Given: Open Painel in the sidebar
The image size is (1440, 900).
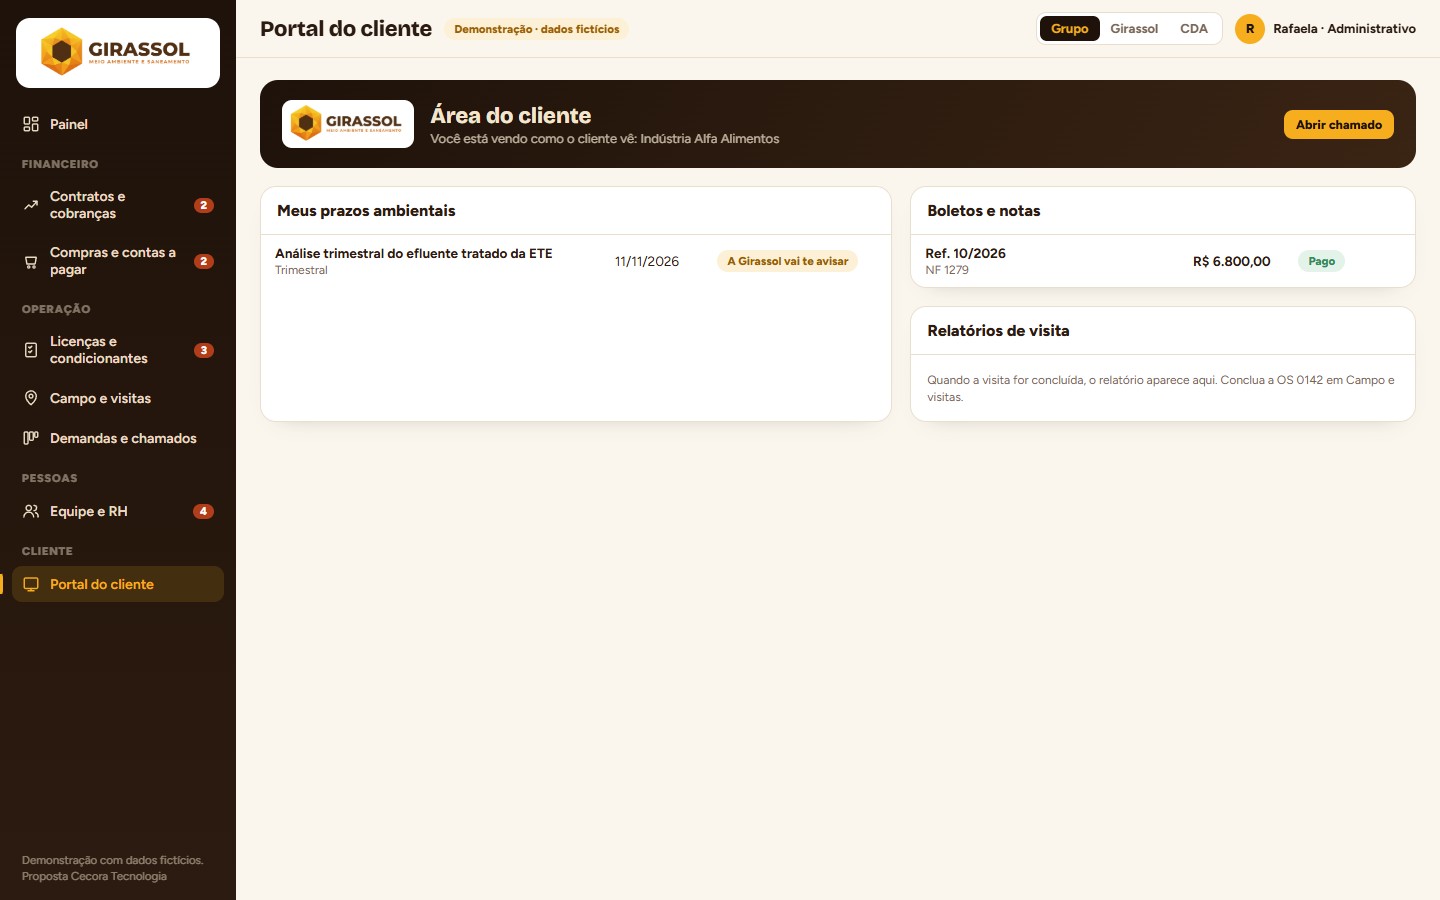Looking at the screenshot, I should 118,124.
